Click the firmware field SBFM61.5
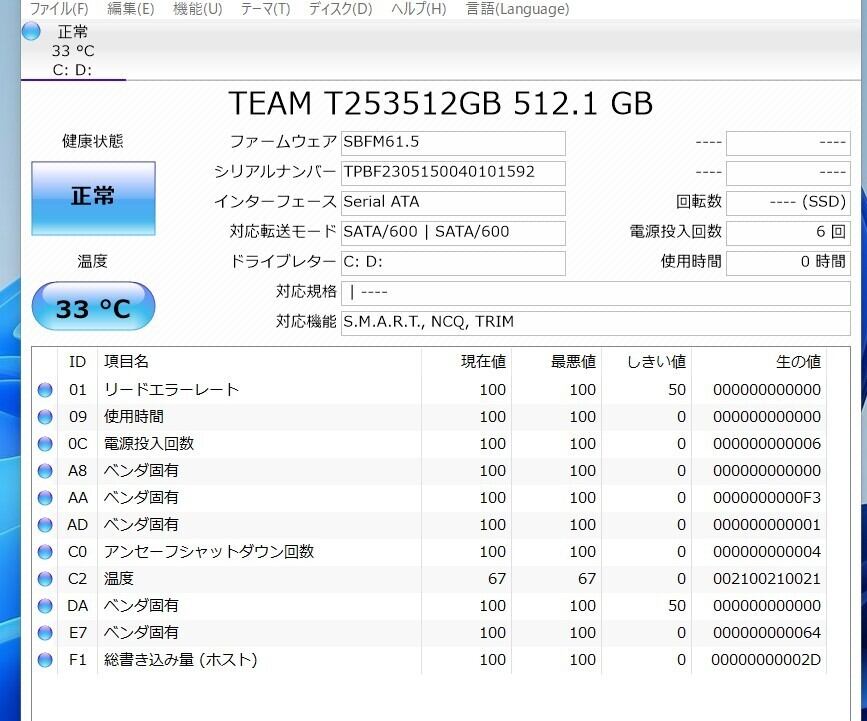 pyautogui.click(x=453, y=143)
